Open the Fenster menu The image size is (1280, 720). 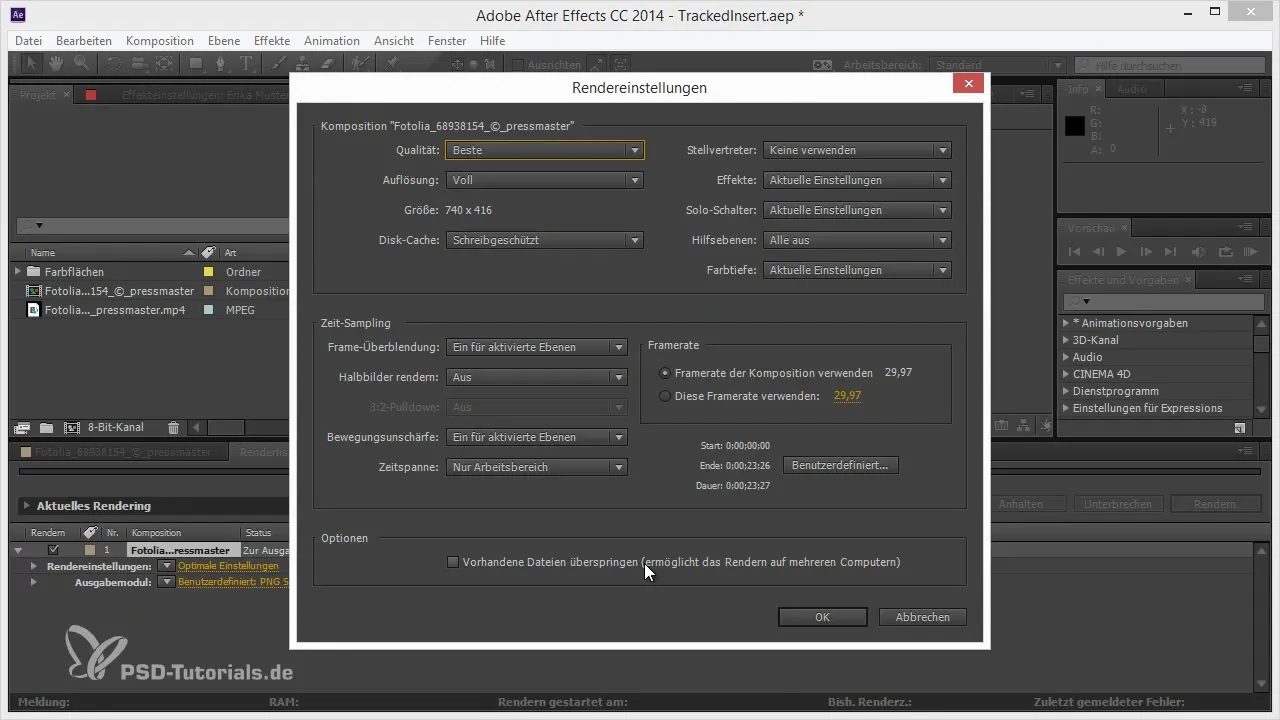(x=447, y=41)
